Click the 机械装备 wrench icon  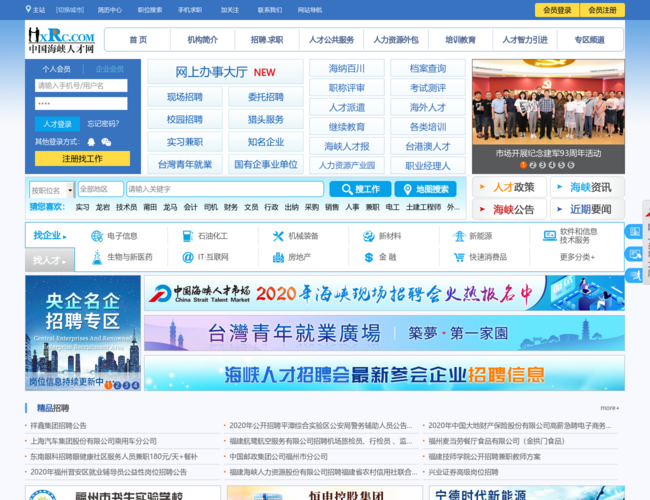pyautogui.click(x=279, y=236)
